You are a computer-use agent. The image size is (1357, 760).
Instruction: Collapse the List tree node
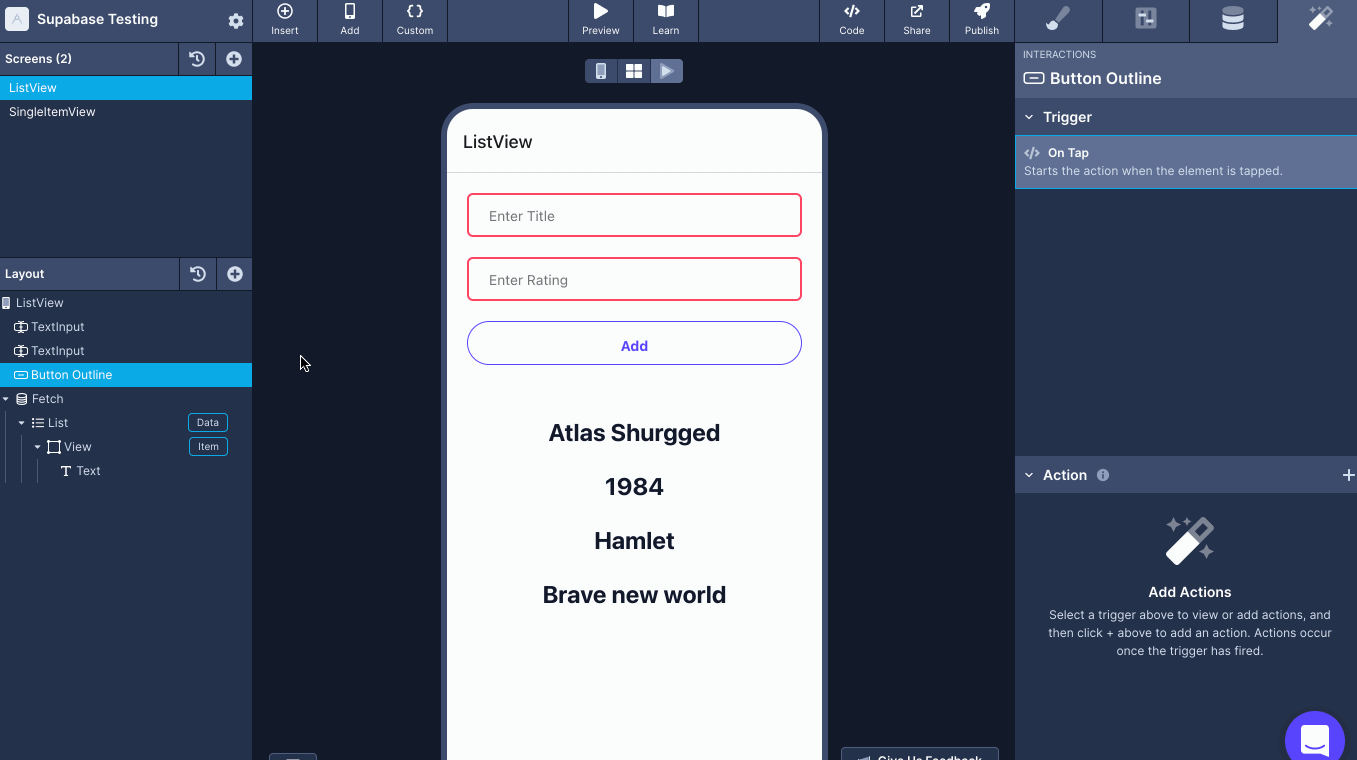coord(21,423)
